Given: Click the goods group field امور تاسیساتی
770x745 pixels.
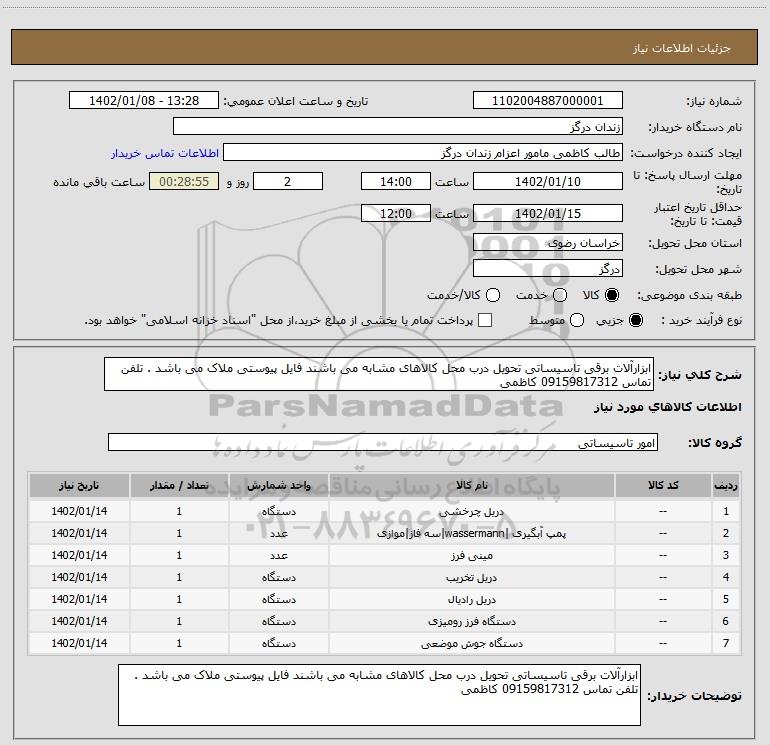Looking at the screenshot, I should 383,442.
